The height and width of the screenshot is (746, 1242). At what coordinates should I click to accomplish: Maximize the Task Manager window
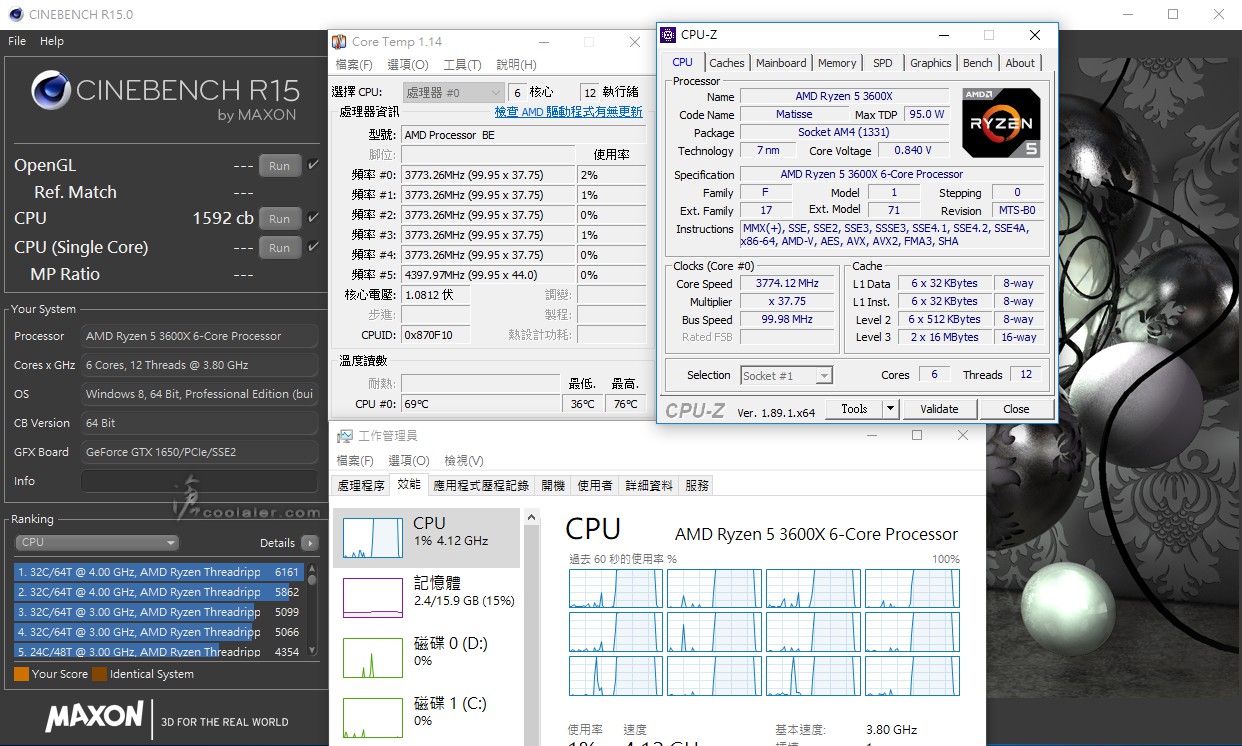917,436
